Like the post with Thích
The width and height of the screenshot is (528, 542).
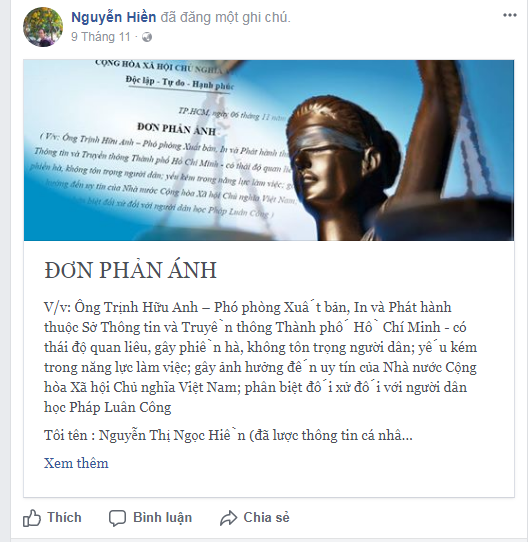coord(64,517)
